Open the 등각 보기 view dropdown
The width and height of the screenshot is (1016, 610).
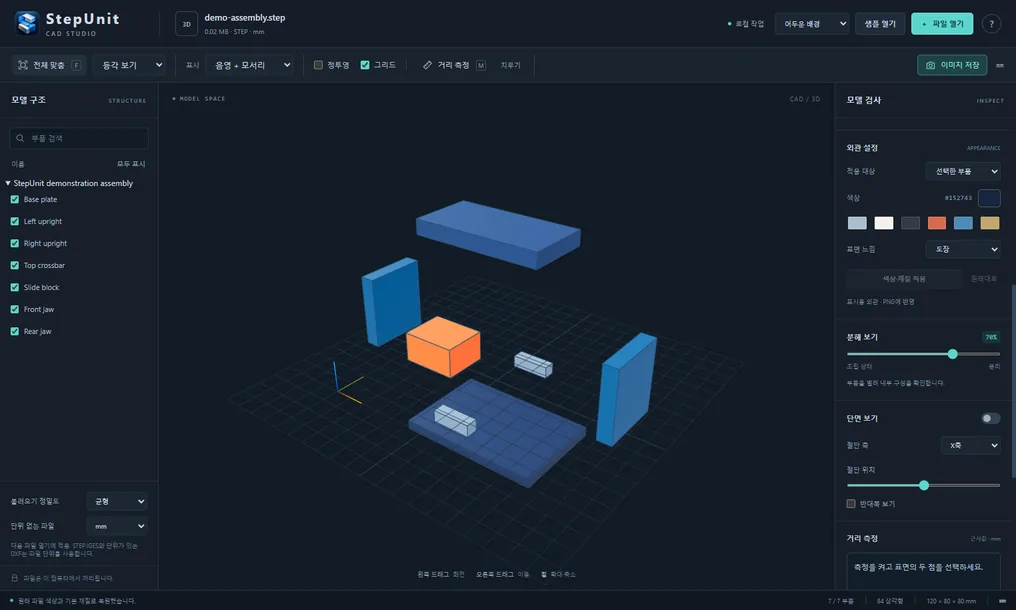(x=131, y=65)
